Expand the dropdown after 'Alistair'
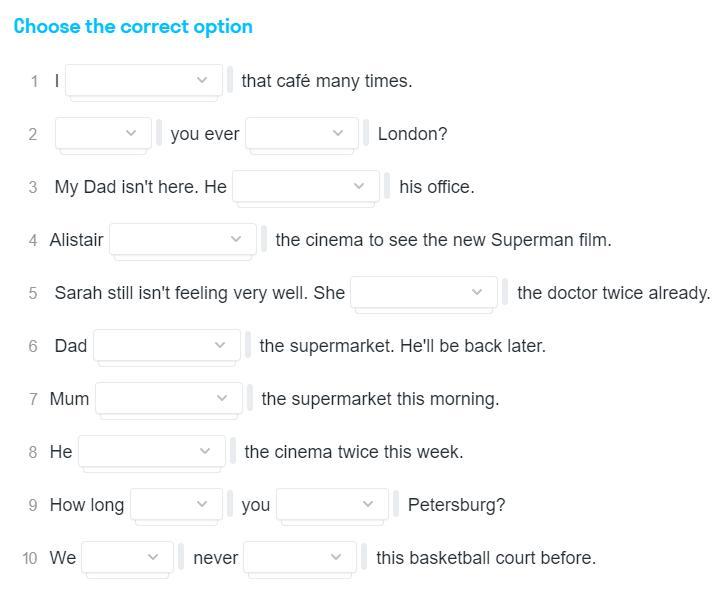This screenshot has width=715, height=592. click(x=183, y=239)
